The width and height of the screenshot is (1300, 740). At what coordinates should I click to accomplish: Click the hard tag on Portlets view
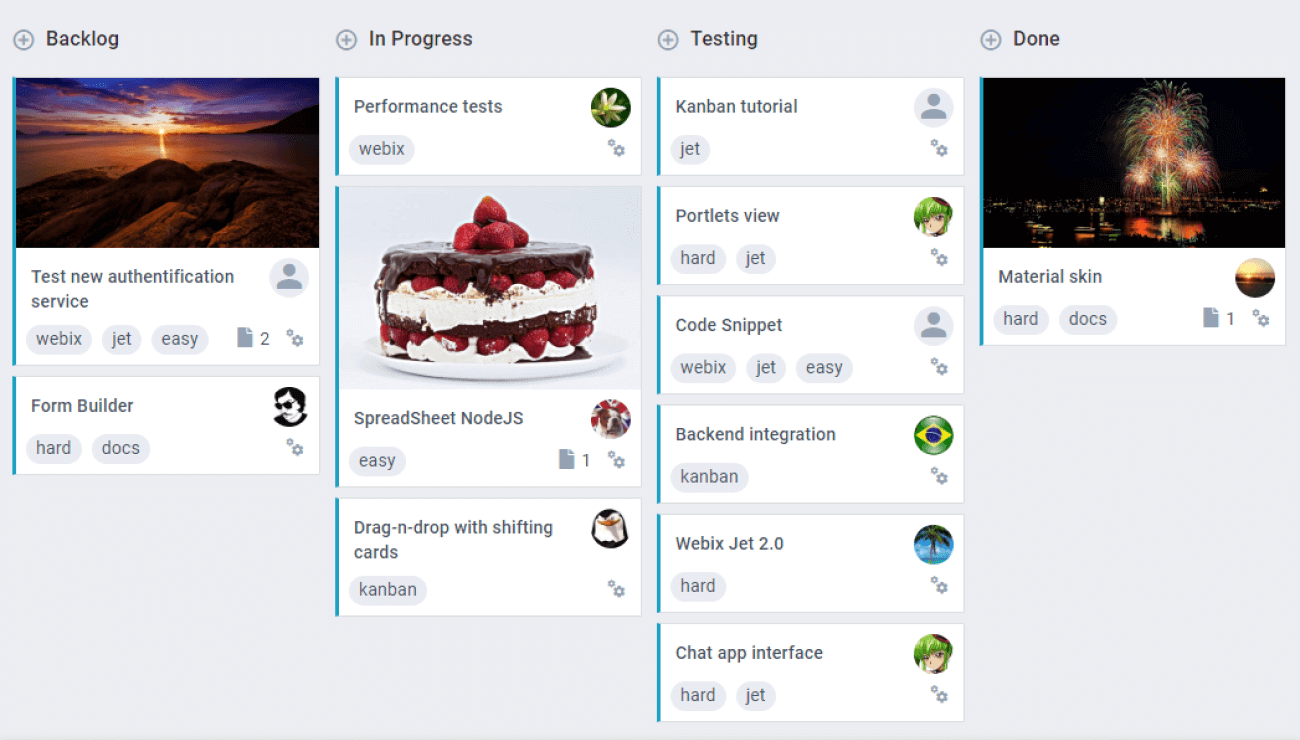point(698,258)
